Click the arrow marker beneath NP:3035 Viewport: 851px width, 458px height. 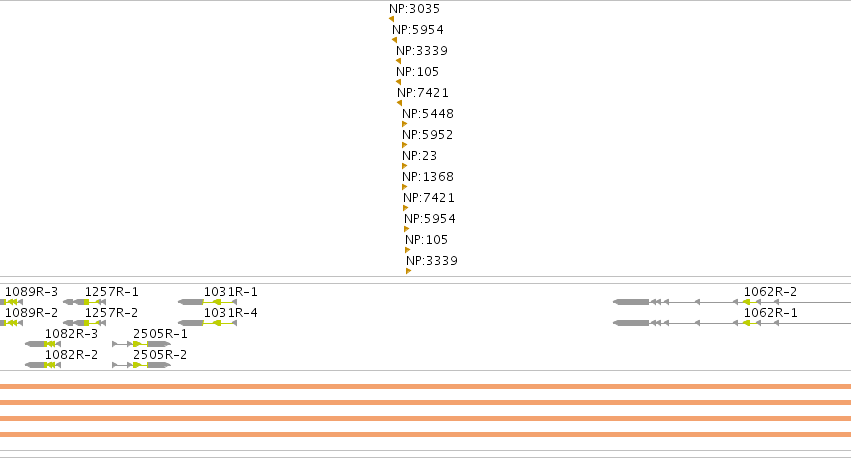(x=391, y=19)
